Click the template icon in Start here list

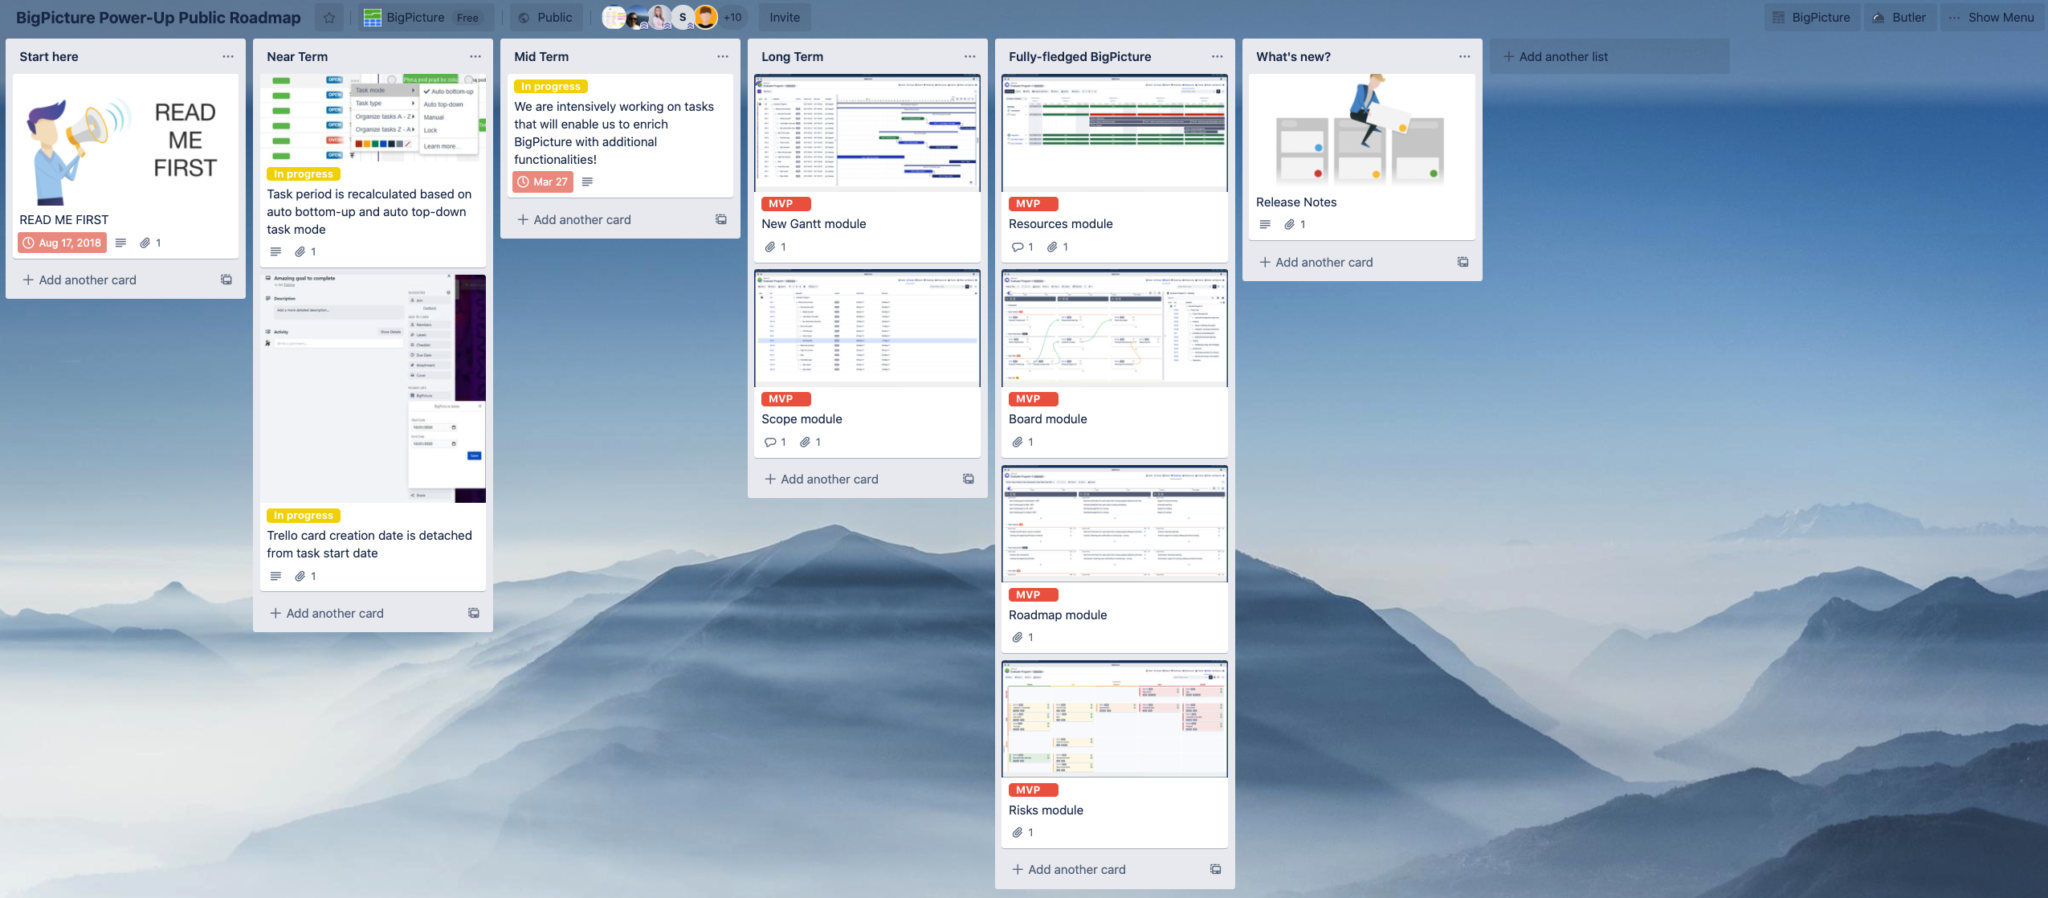tap(226, 280)
